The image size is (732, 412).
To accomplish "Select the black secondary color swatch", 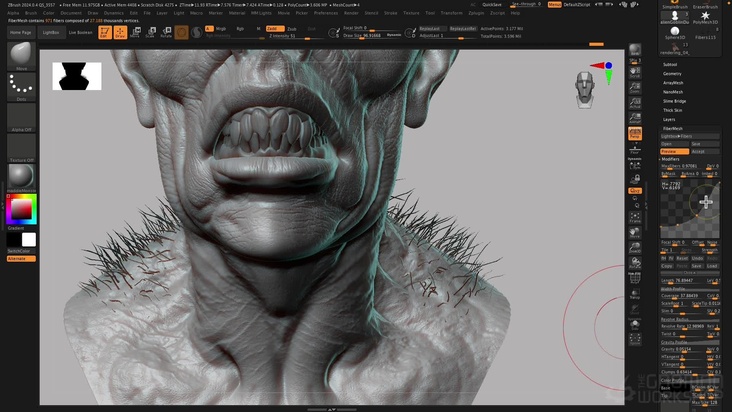I will [x=14, y=239].
